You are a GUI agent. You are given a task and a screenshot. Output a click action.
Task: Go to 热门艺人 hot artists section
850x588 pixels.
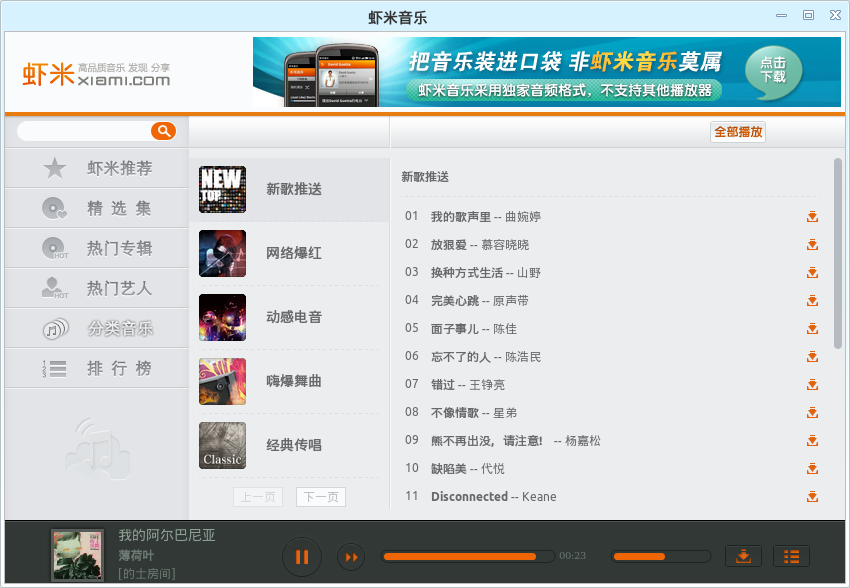[x=97, y=288]
